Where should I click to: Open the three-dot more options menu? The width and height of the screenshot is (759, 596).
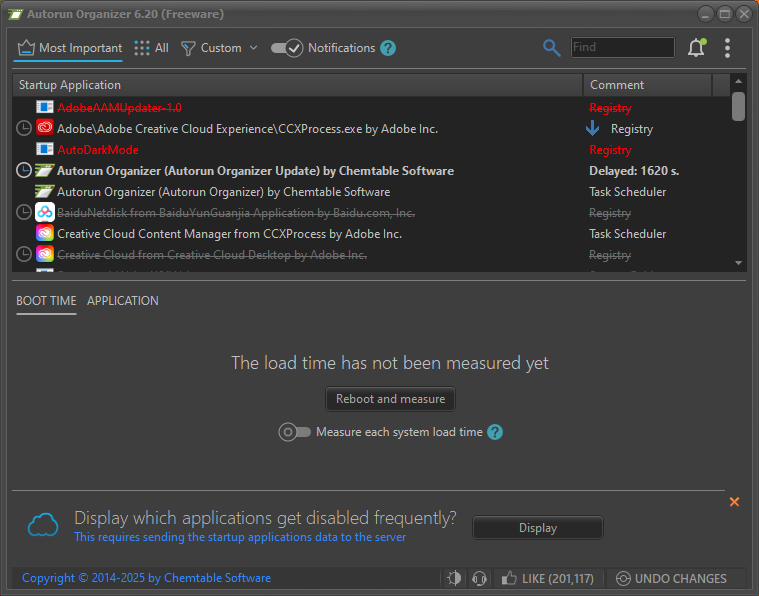tap(727, 48)
